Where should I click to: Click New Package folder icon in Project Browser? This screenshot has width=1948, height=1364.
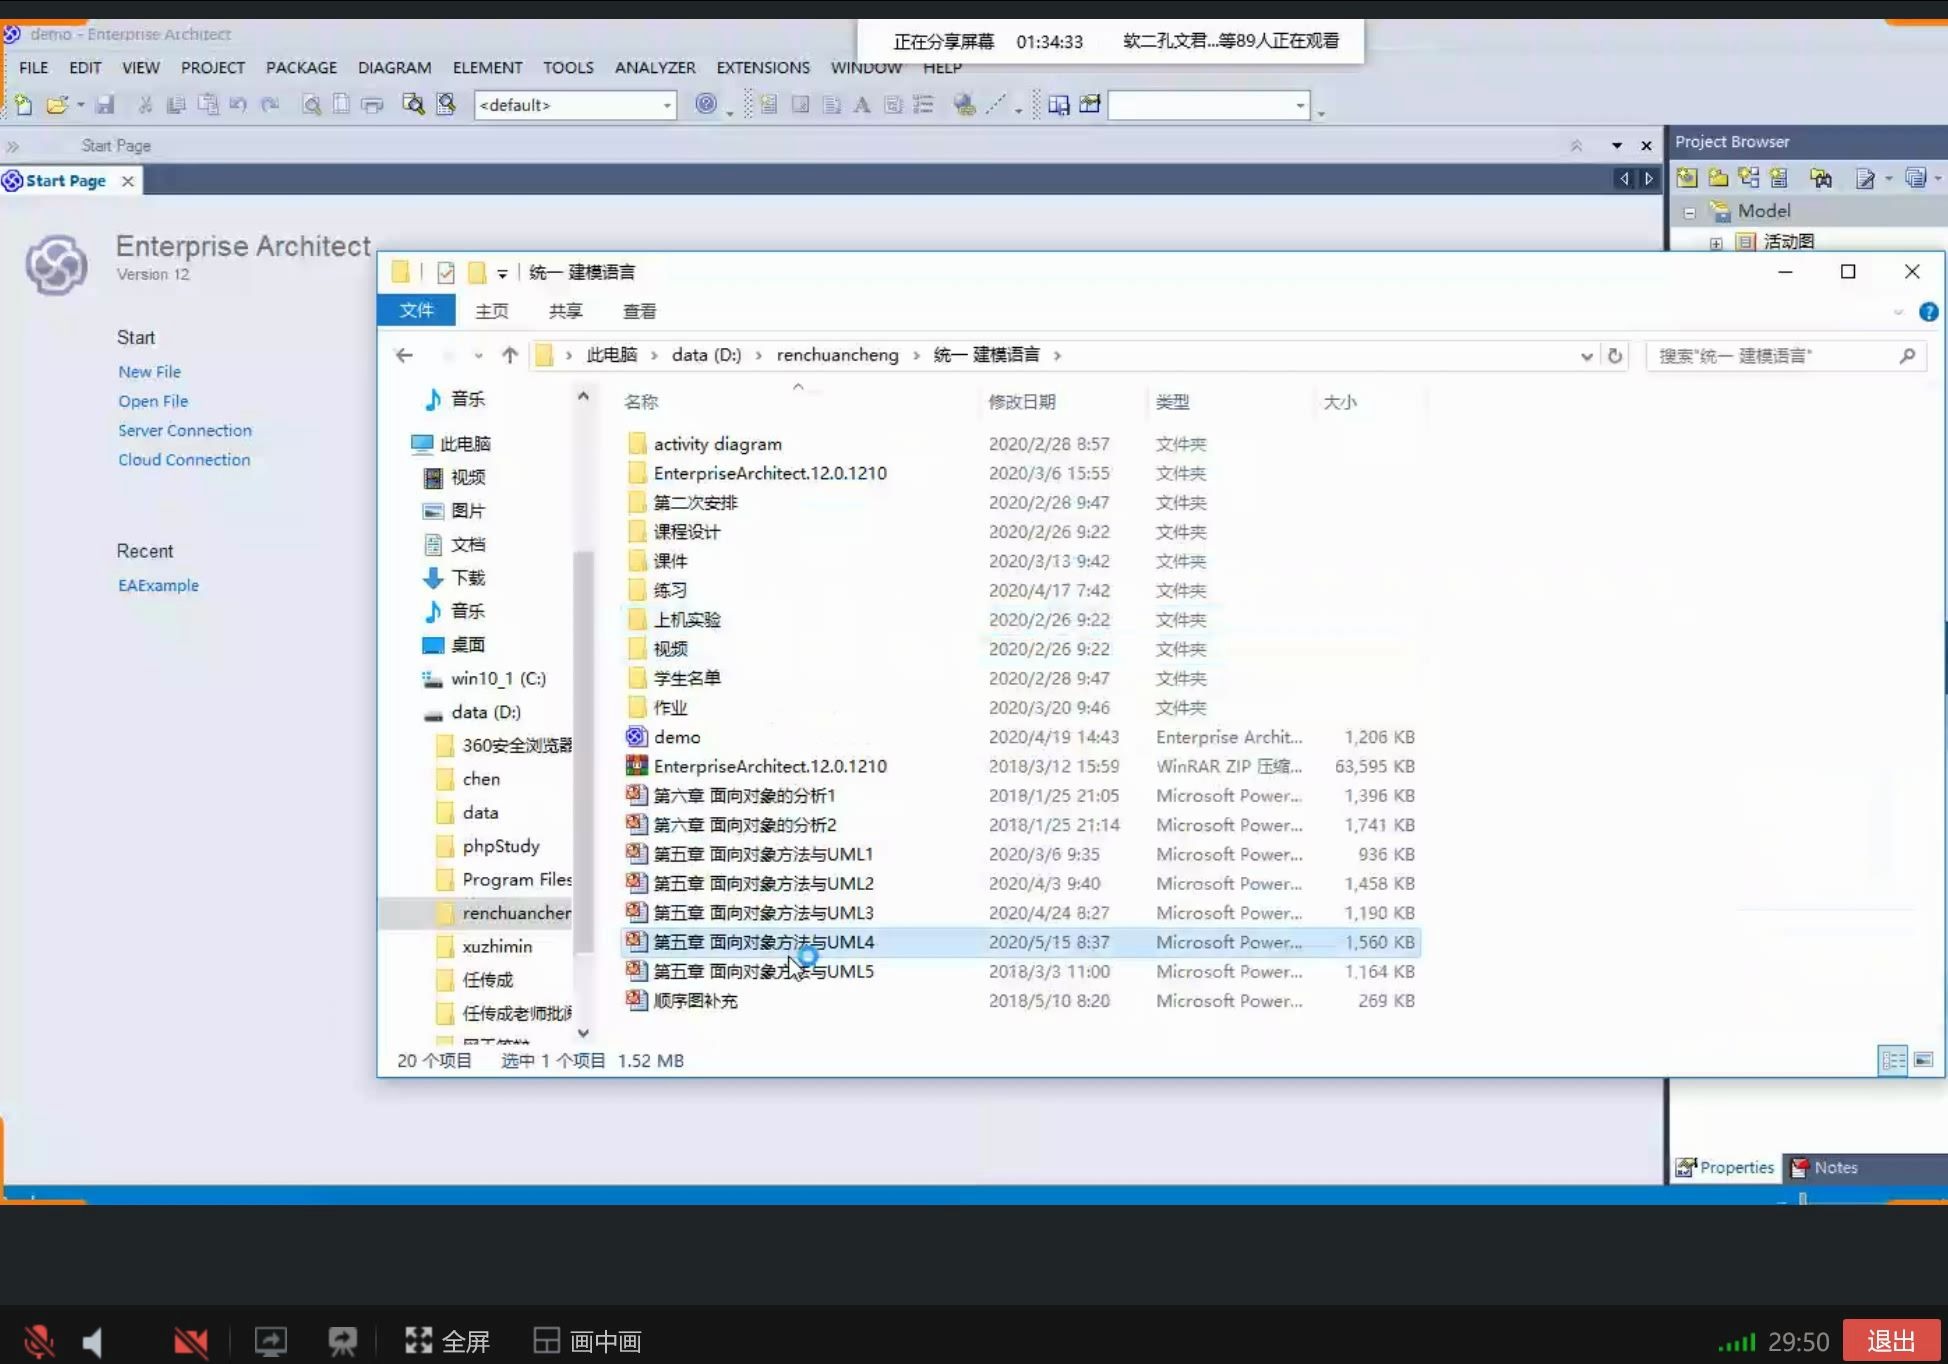[1718, 178]
